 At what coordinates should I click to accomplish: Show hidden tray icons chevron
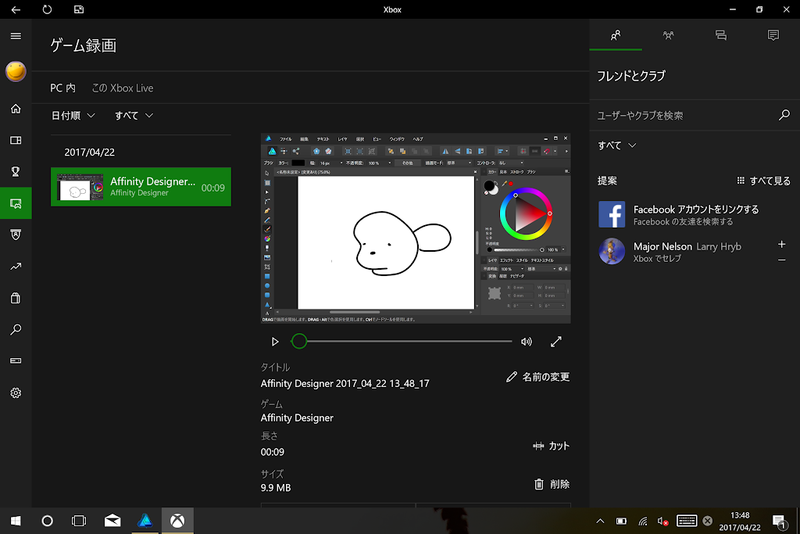tap(600, 521)
